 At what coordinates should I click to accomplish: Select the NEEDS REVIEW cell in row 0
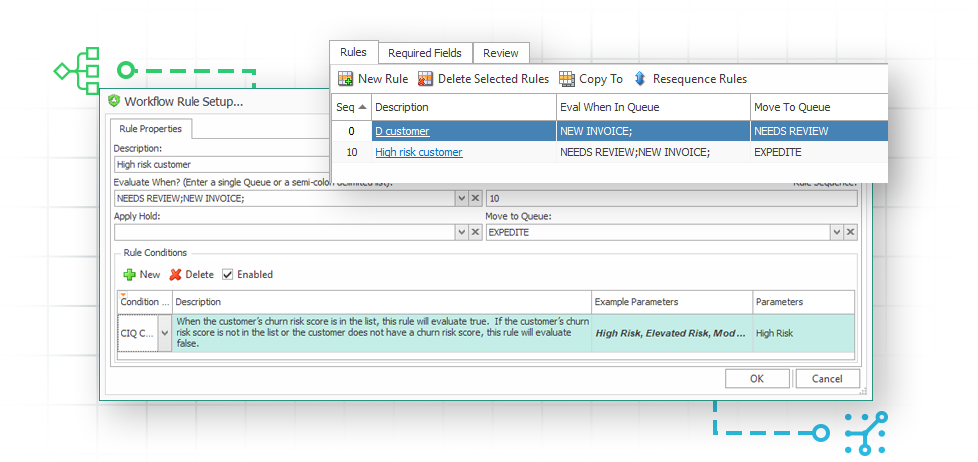coord(819,131)
